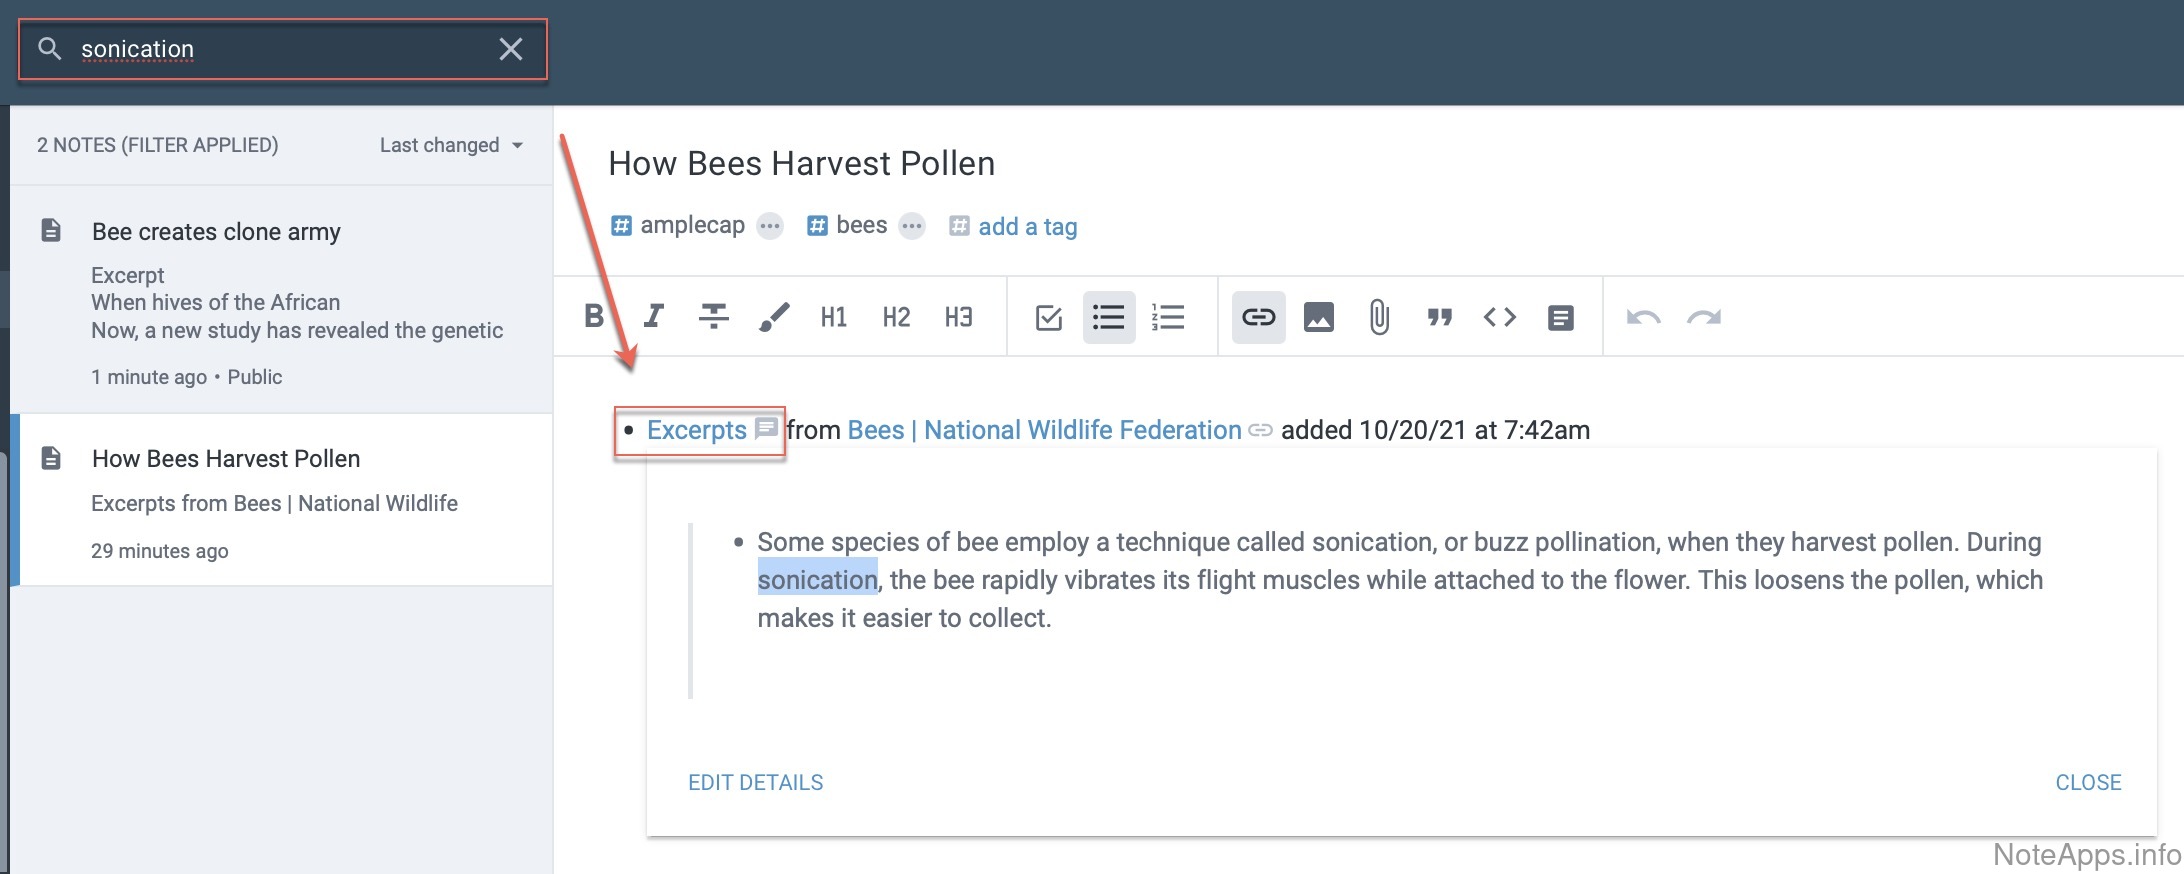Toggle bold formatting in toolbar

point(593,317)
